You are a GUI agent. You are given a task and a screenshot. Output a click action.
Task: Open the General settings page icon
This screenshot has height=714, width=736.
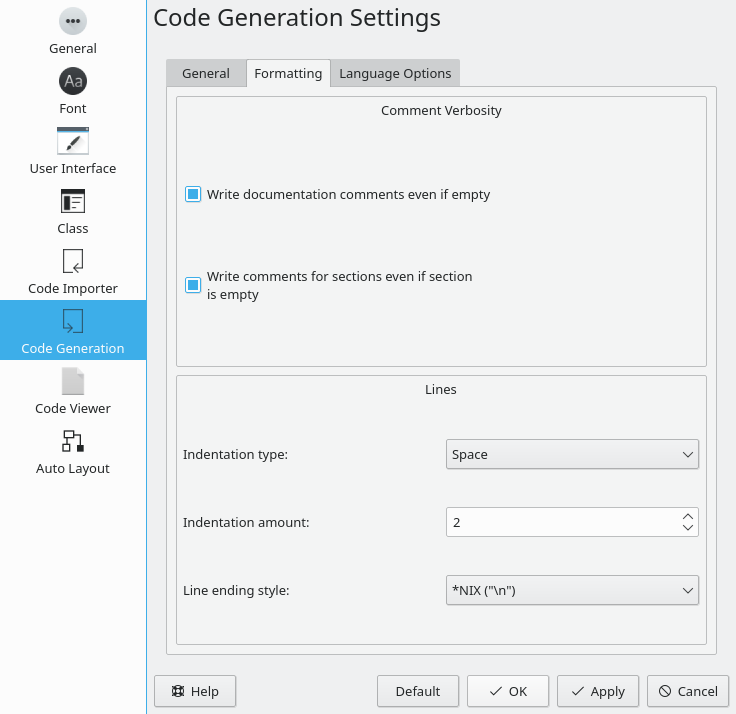[73, 21]
